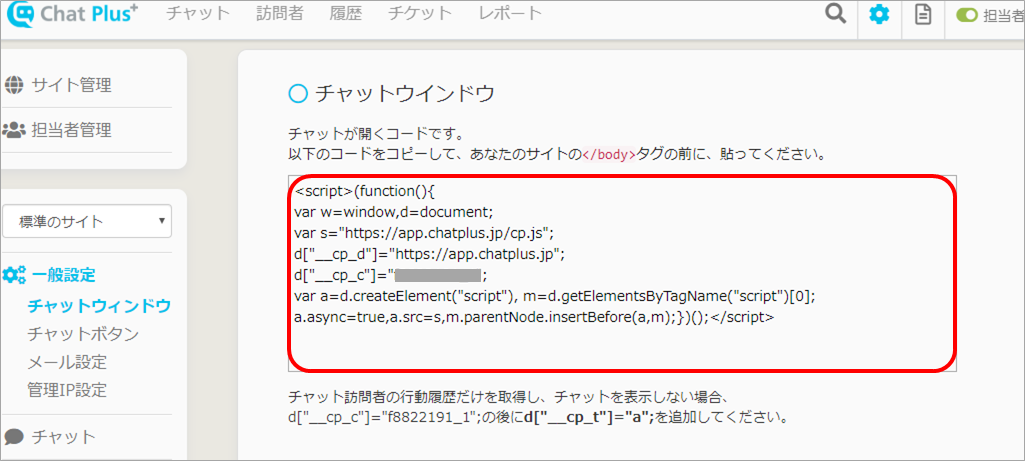The width and height of the screenshot is (1025, 461).
Task: Click the code line var s="https://app.chatplus.jp/cp.js";
Action: point(424,232)
